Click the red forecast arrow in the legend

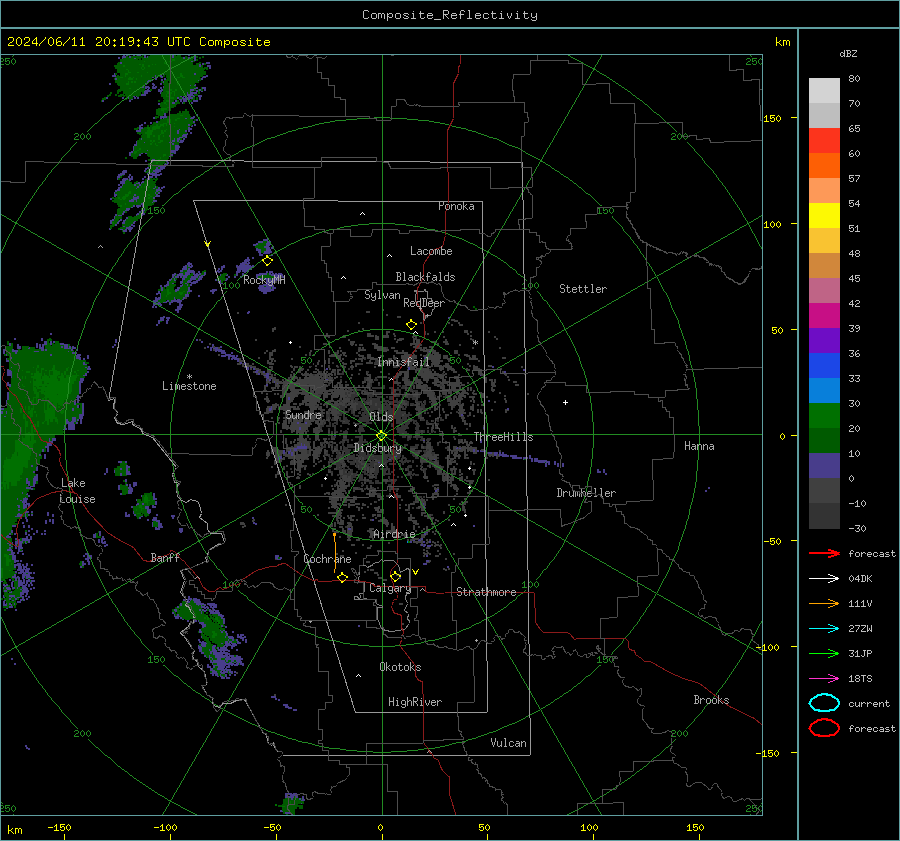coord(824,553)
